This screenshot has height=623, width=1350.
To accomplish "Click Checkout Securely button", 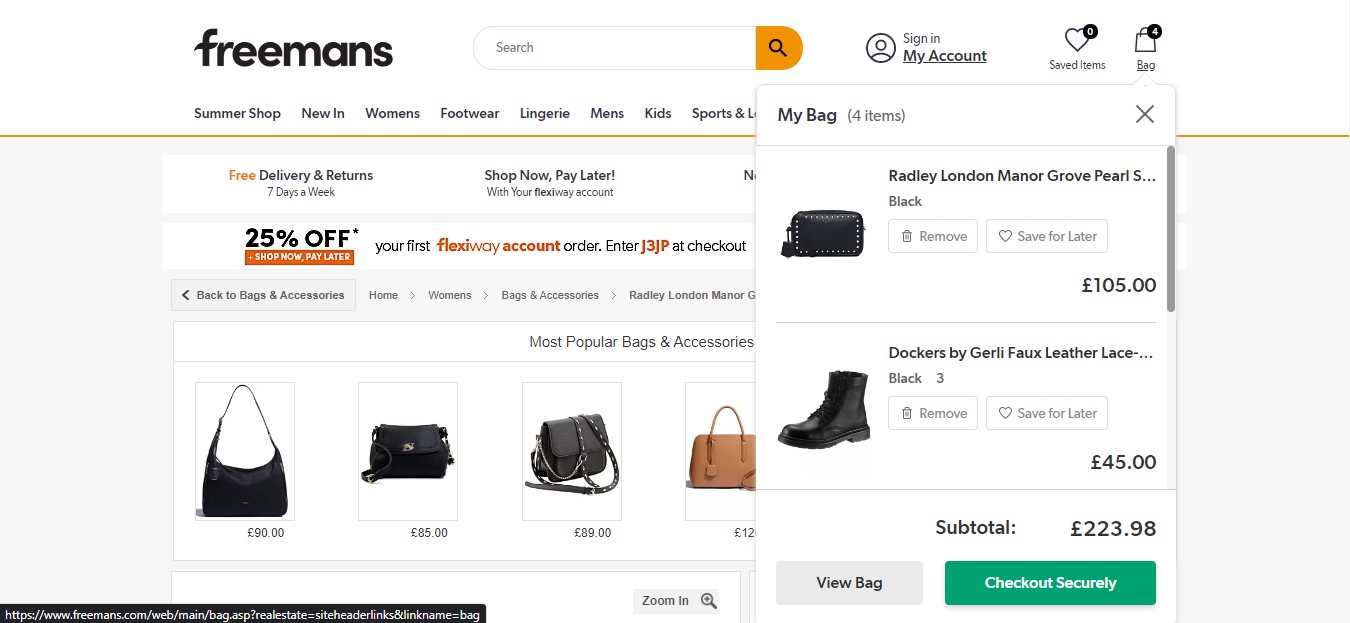I will pos(1050,583).
